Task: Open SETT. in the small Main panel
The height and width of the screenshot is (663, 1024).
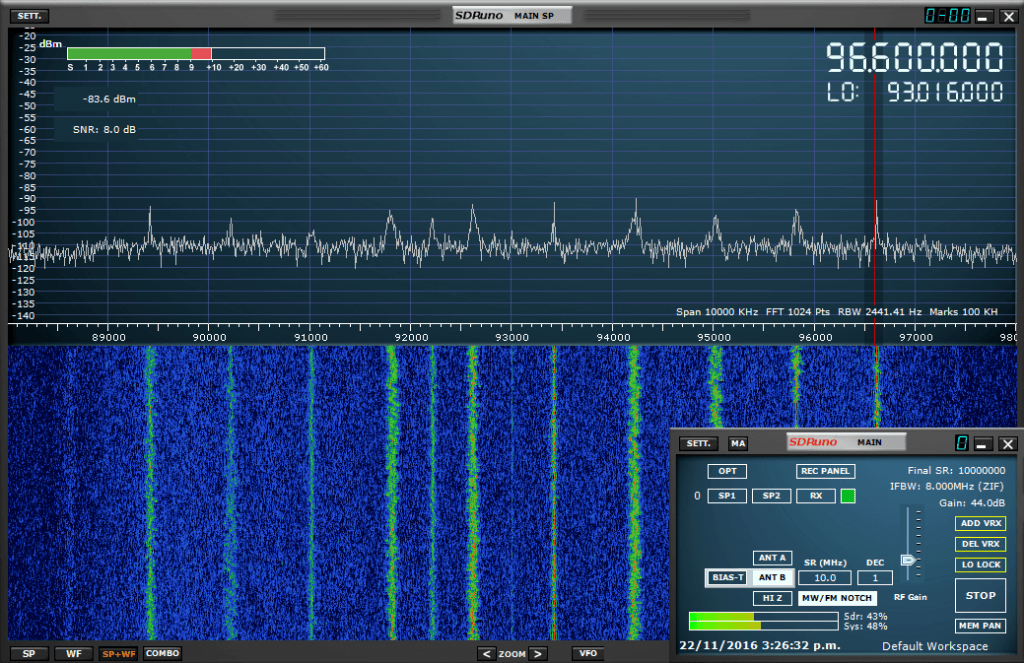Action: click(698, 444)
